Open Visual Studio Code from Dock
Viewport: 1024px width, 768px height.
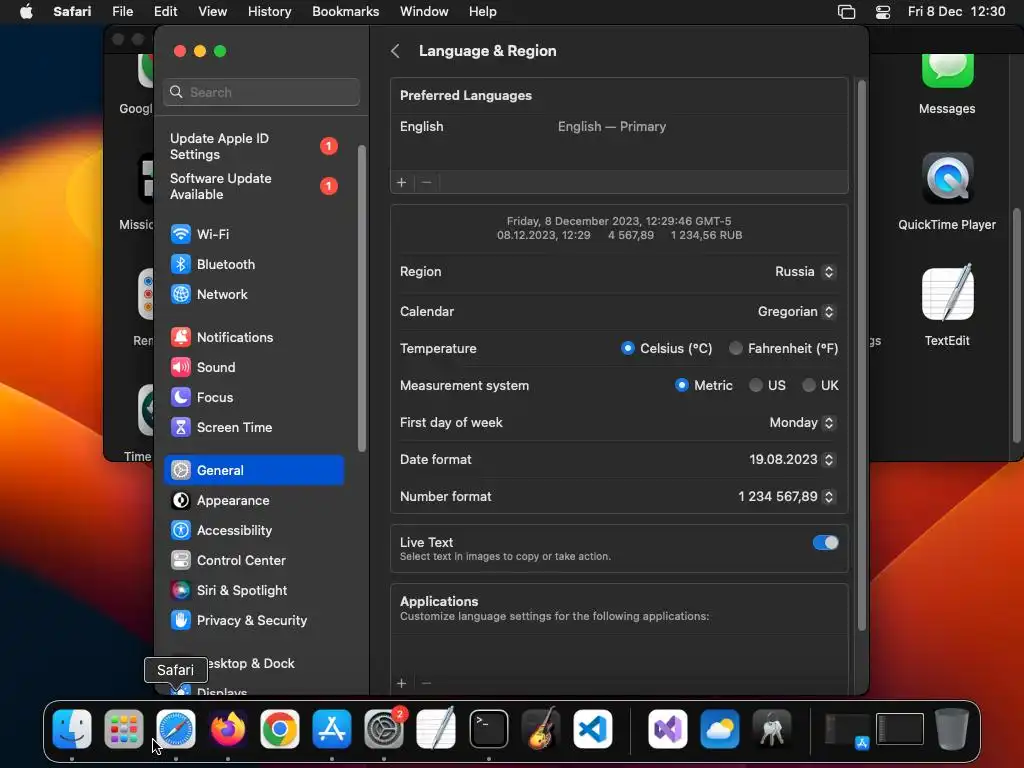pyautogui.click(x=592, y=728)
